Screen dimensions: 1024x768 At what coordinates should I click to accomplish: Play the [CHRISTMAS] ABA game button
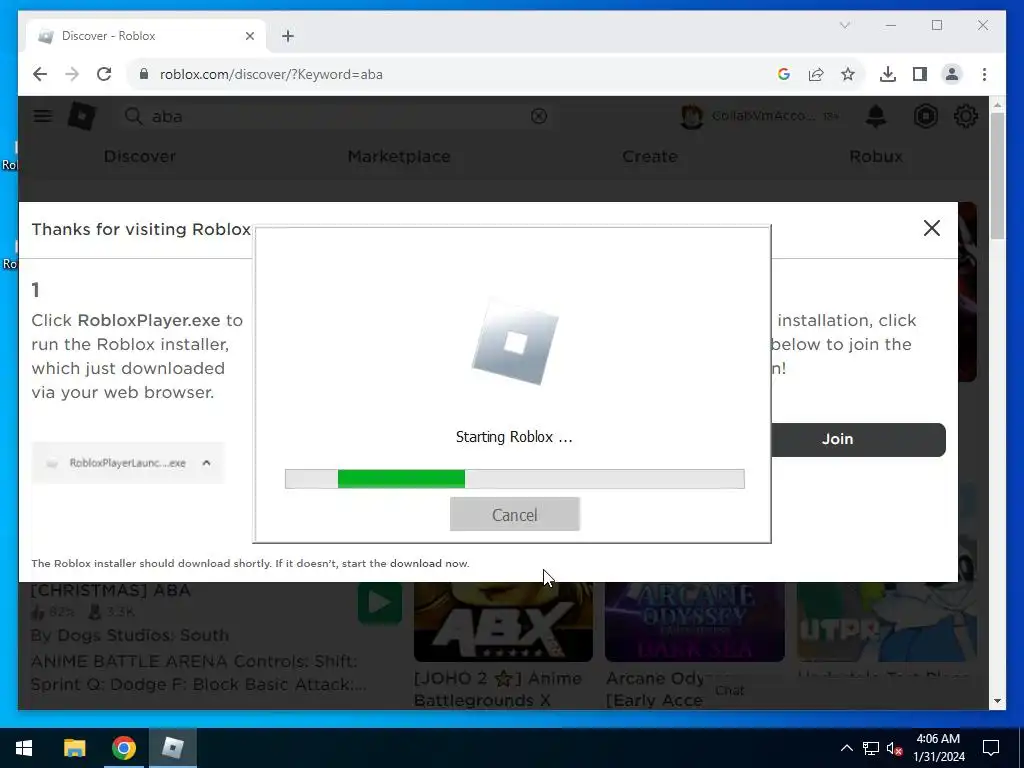379,603
